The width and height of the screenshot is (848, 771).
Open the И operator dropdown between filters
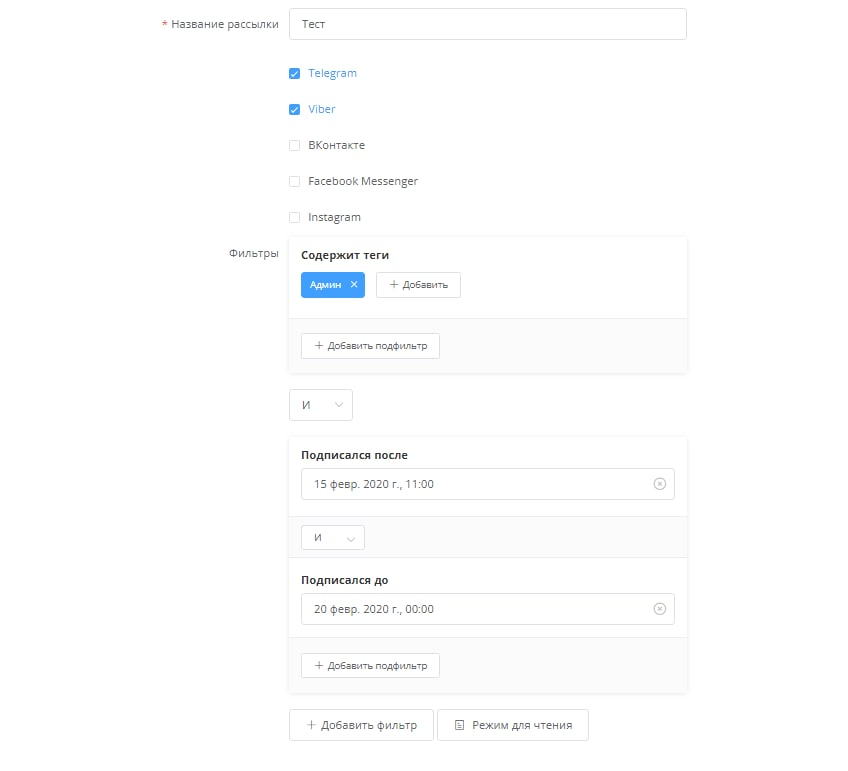pos(320,405)
